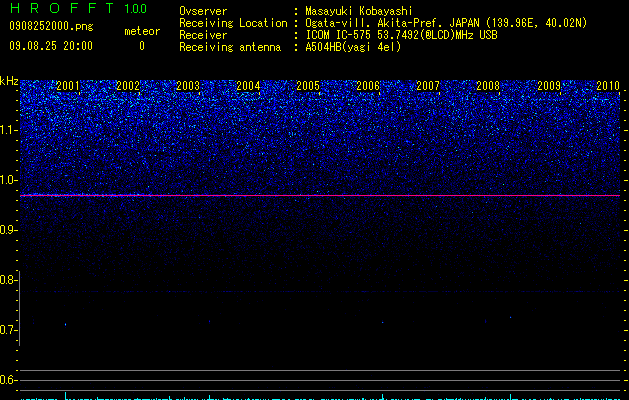Image resolution: width=629 pixels, height=400 pixels.
Task: Click the observer name Masayuki Kobayashi
Action: [359, 11]
